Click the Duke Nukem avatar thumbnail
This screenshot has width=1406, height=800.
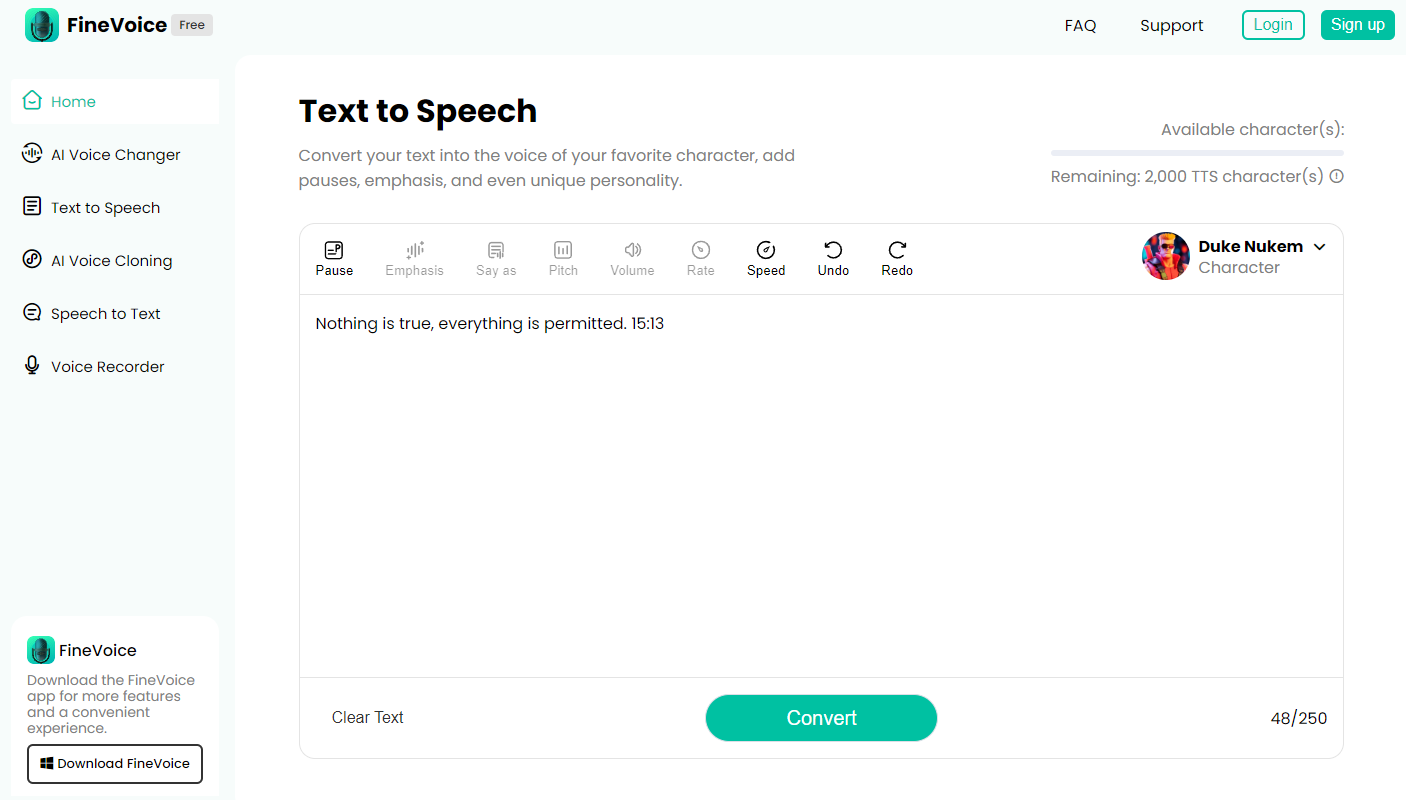click(1166, 256)
